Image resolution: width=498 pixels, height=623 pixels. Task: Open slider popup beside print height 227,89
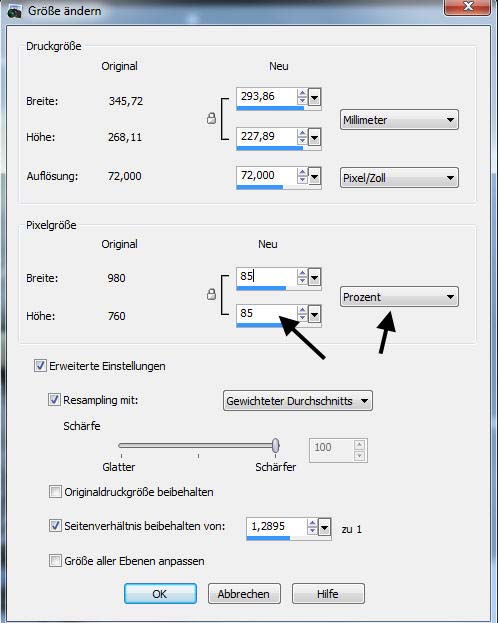click(x=314, y=137)
